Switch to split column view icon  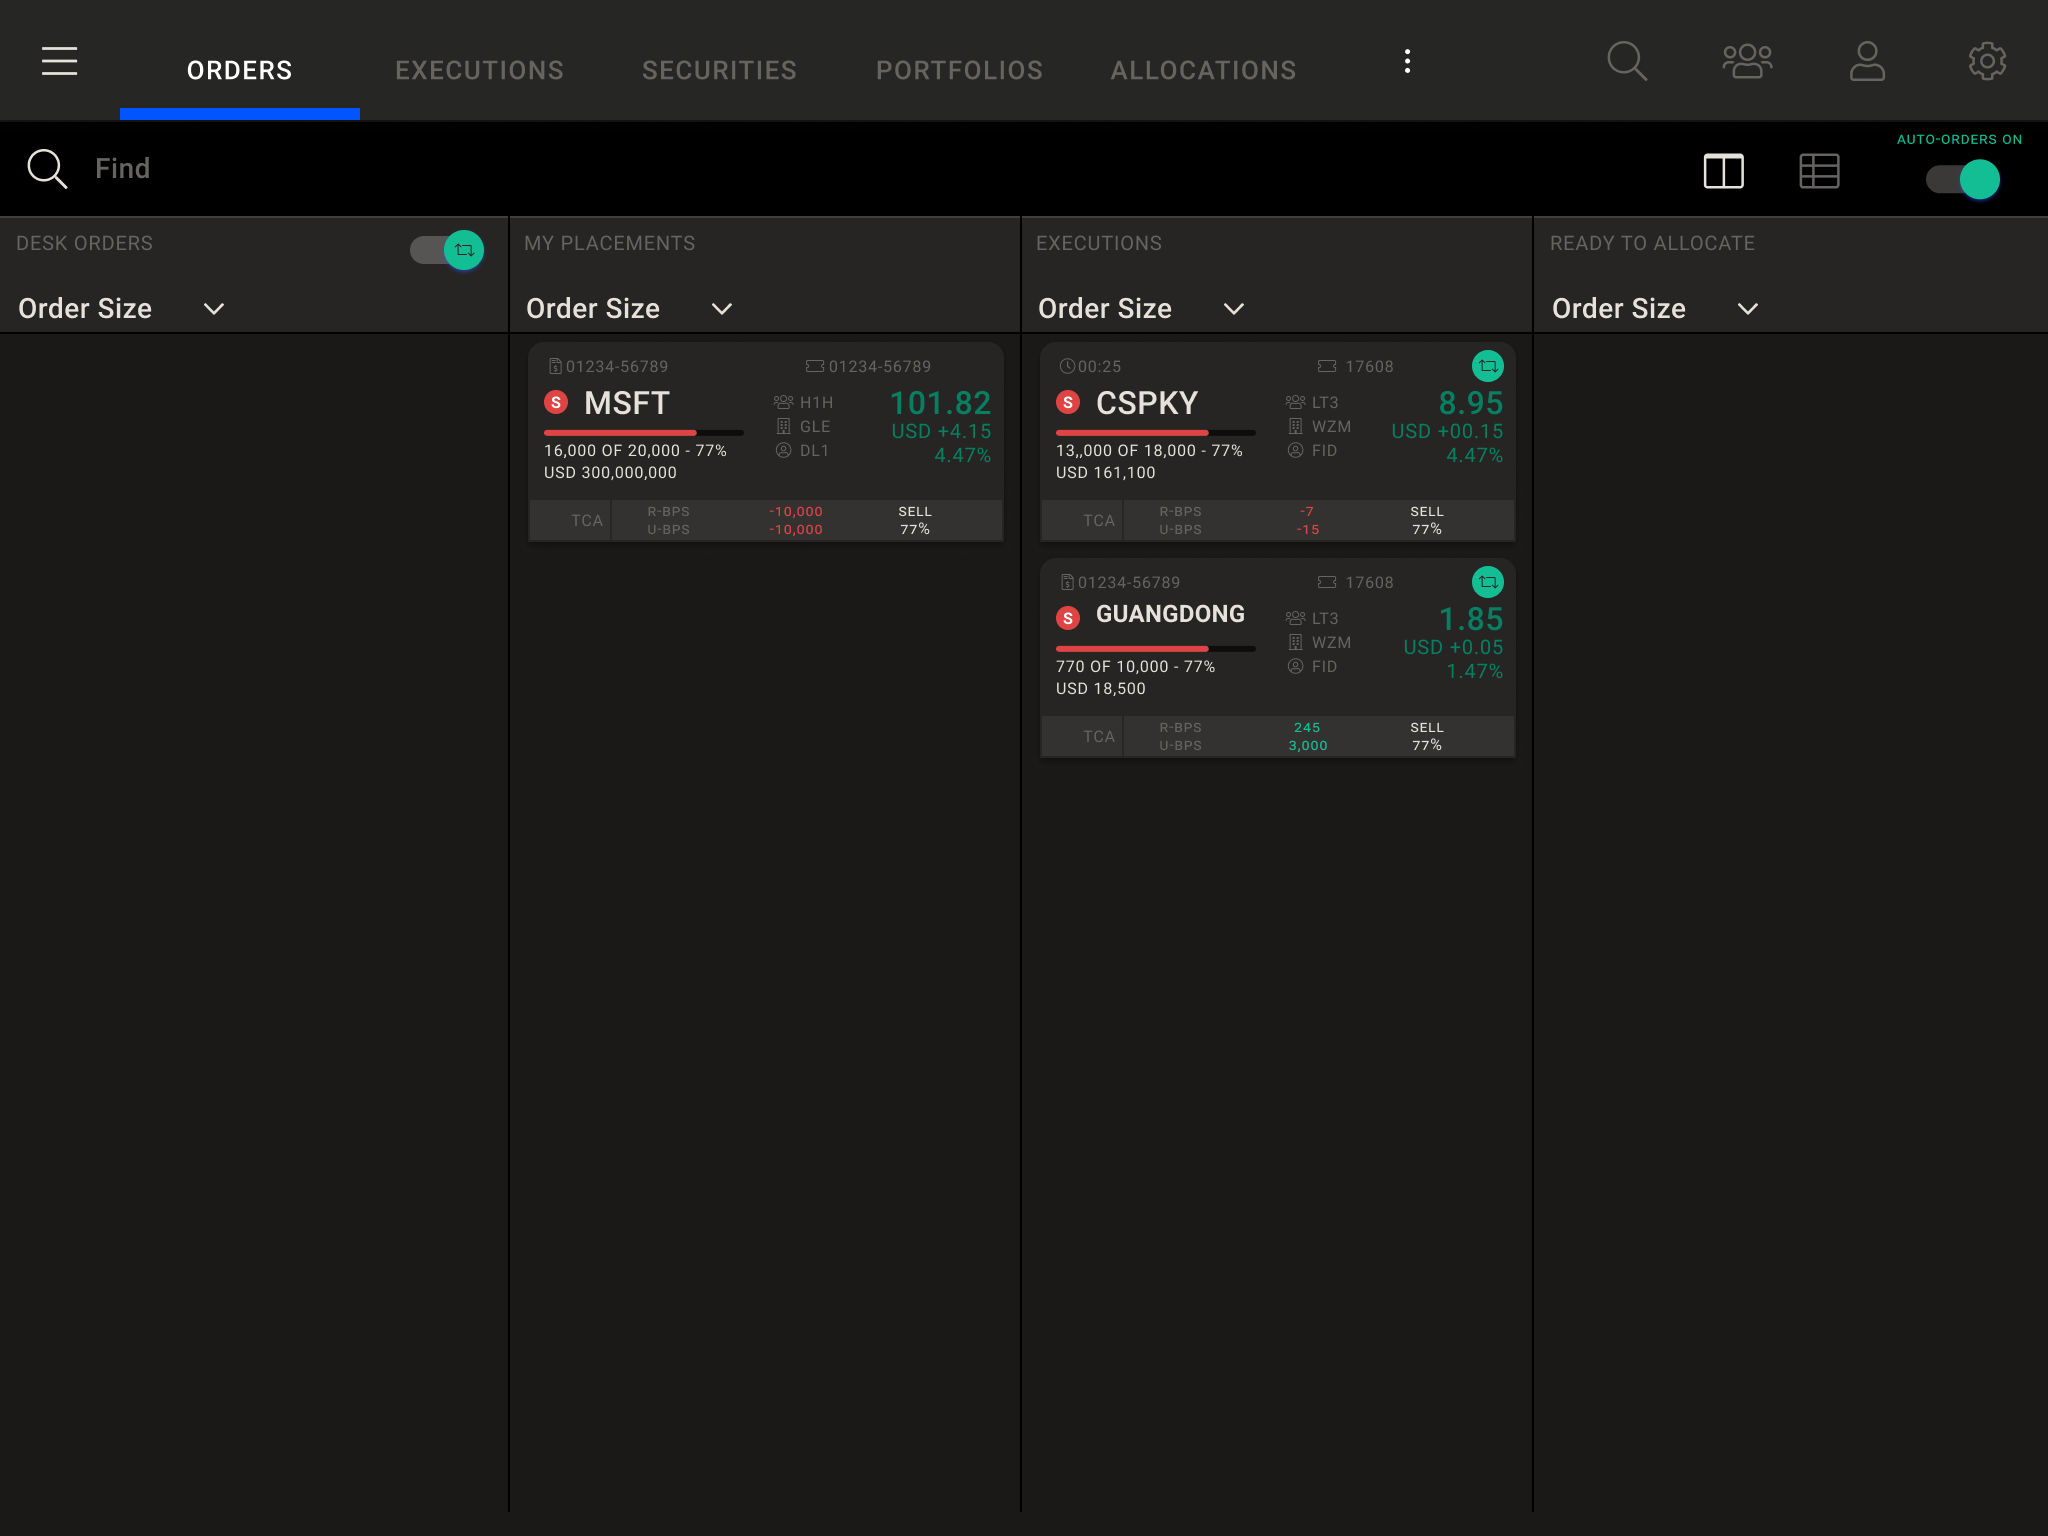[x=1723, y=171]
